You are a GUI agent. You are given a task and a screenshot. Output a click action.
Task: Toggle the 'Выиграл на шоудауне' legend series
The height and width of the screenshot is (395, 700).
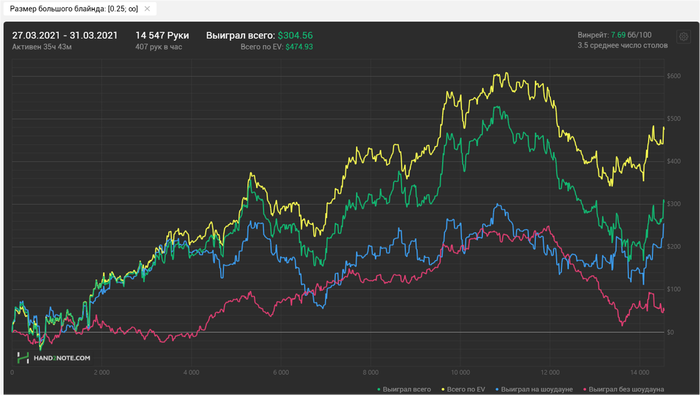click(x=534, y=389)
